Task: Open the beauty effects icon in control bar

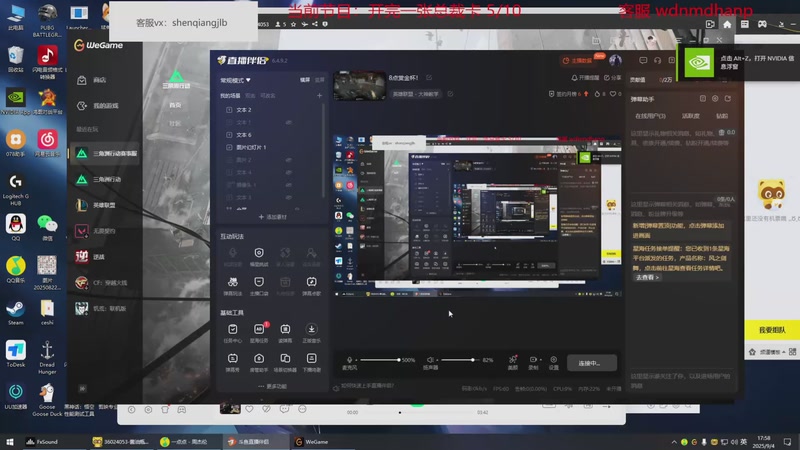Action: point(513,360)
